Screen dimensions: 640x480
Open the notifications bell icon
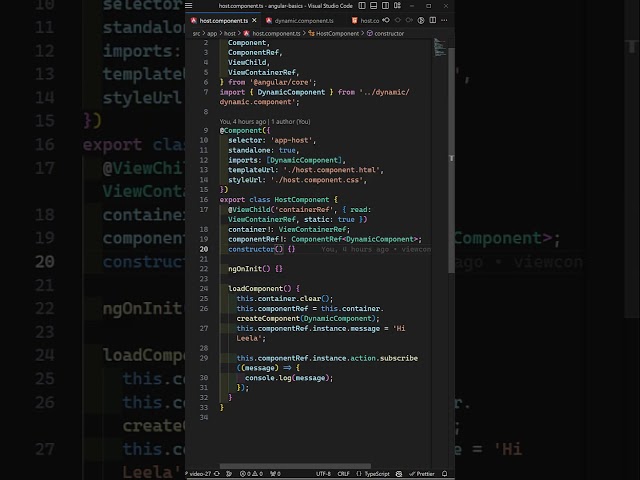click(444, 474)
